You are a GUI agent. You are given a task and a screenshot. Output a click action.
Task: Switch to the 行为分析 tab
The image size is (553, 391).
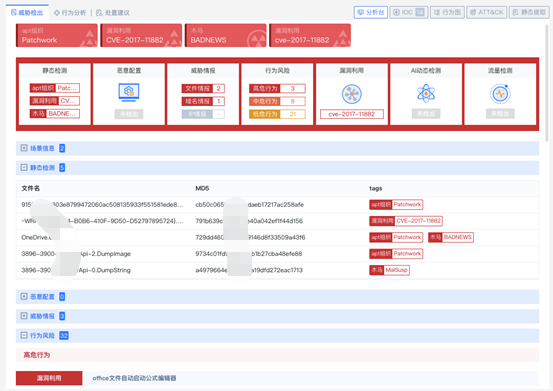(70, 13)
